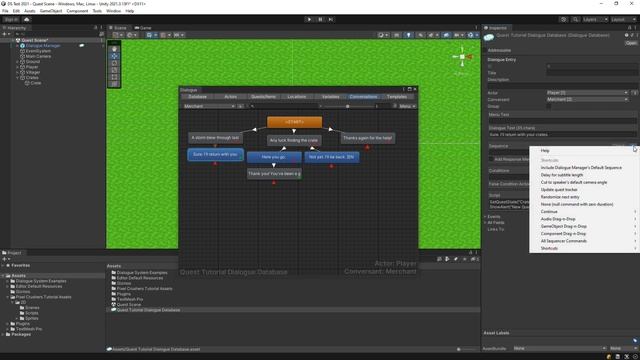Click the orange START node
The width and height of the screenshot is (640, 360).
294,122
